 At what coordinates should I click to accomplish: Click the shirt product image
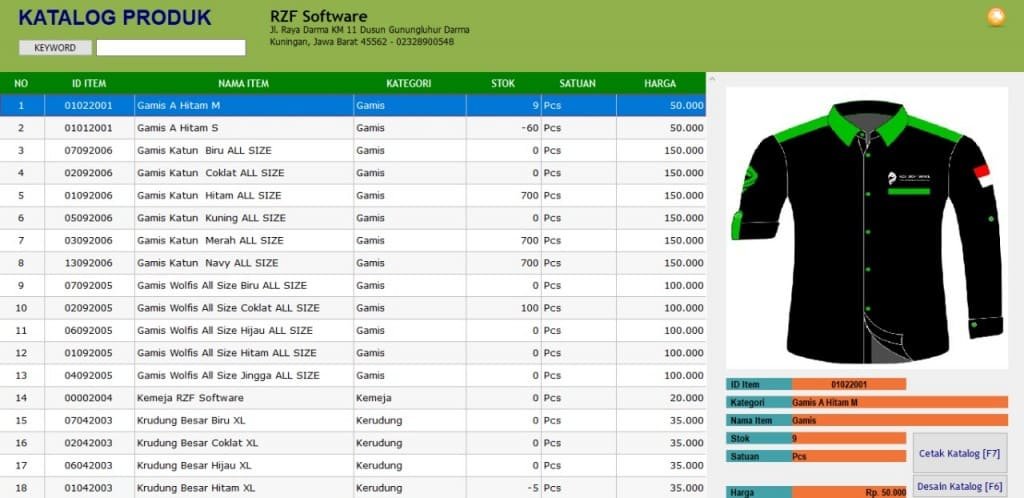point(866,228)
